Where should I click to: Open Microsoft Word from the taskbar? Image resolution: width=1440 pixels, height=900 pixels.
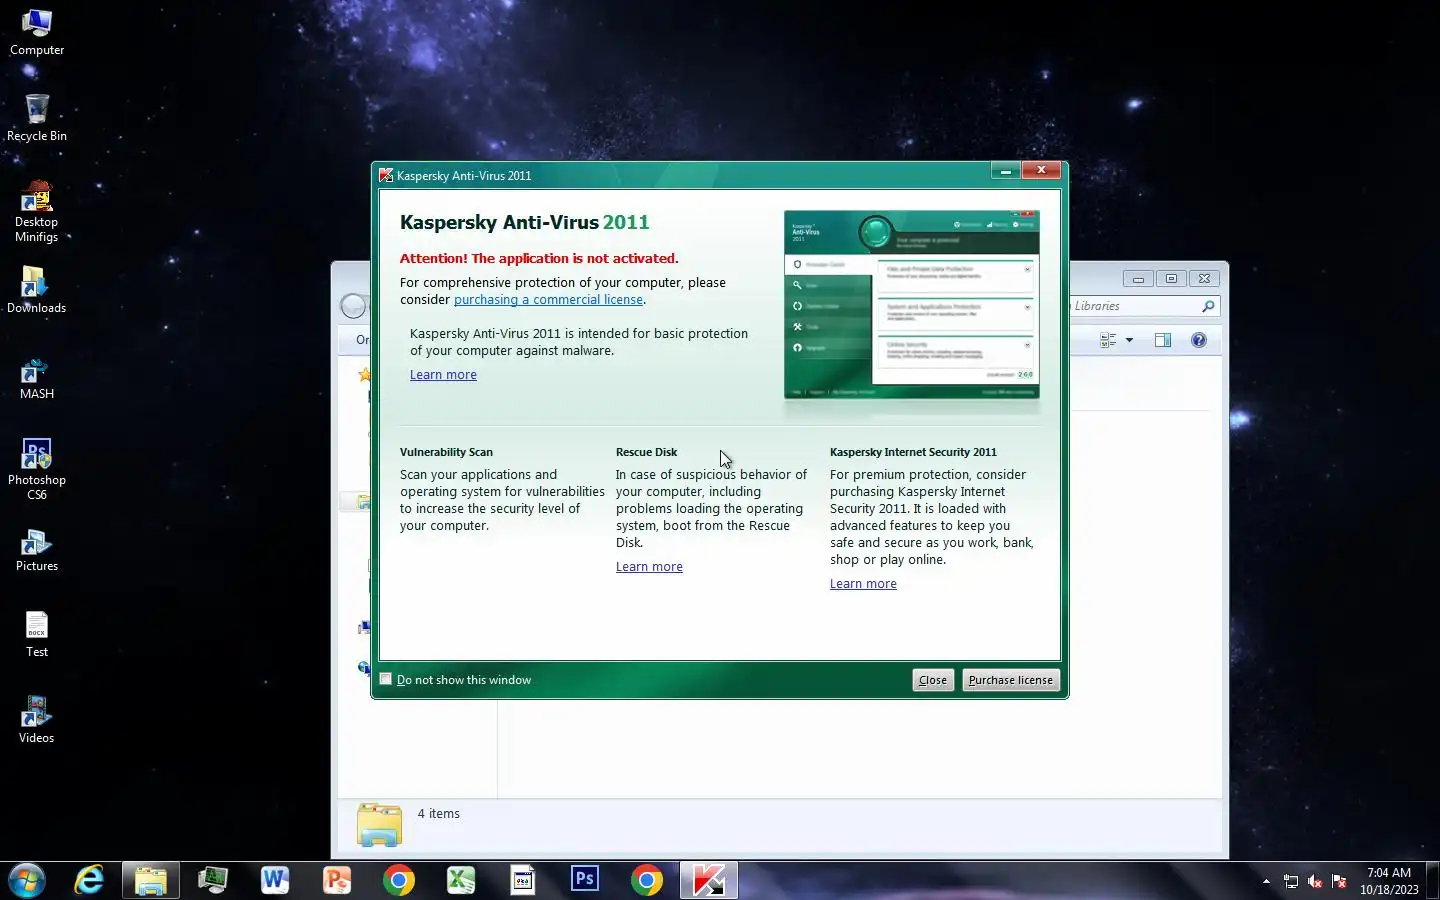click(x=275, y=880)
